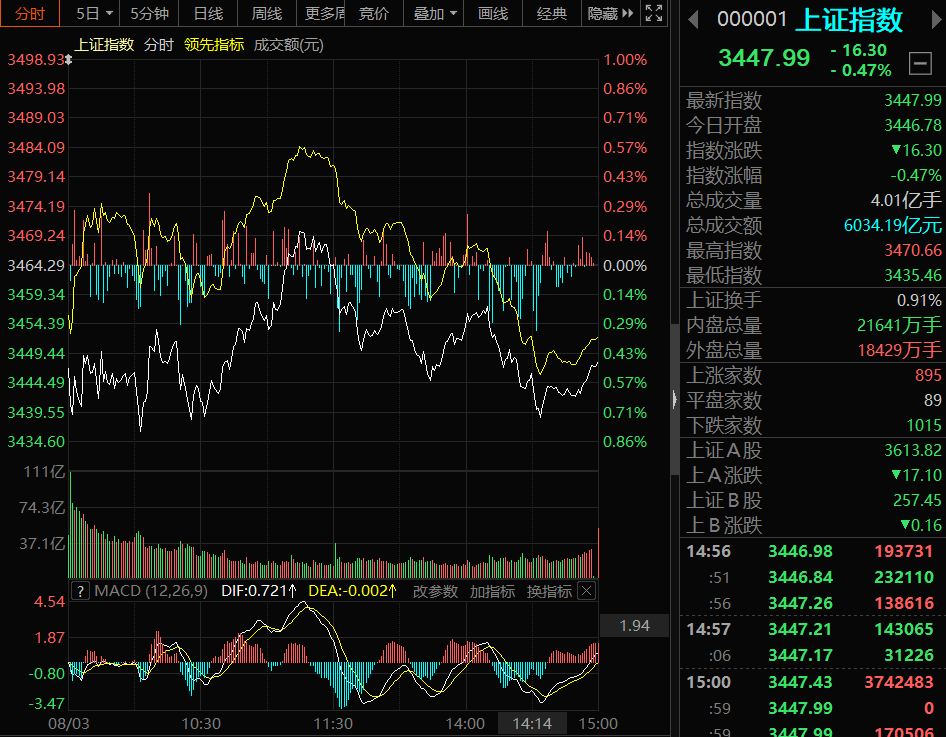
Task: Toggle the 成交额(元) volume label
Action: click(x=288, y=44)
